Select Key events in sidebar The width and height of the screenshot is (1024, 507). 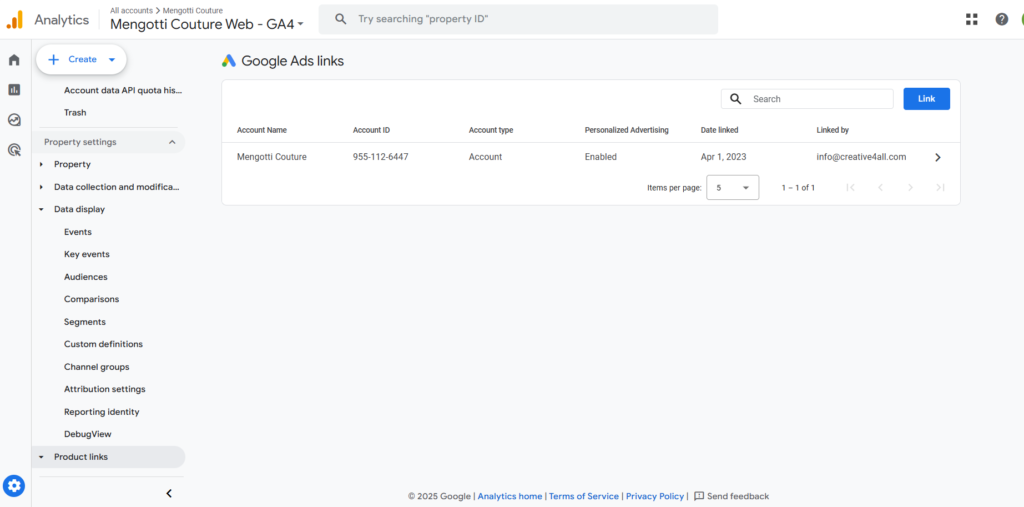87,254
